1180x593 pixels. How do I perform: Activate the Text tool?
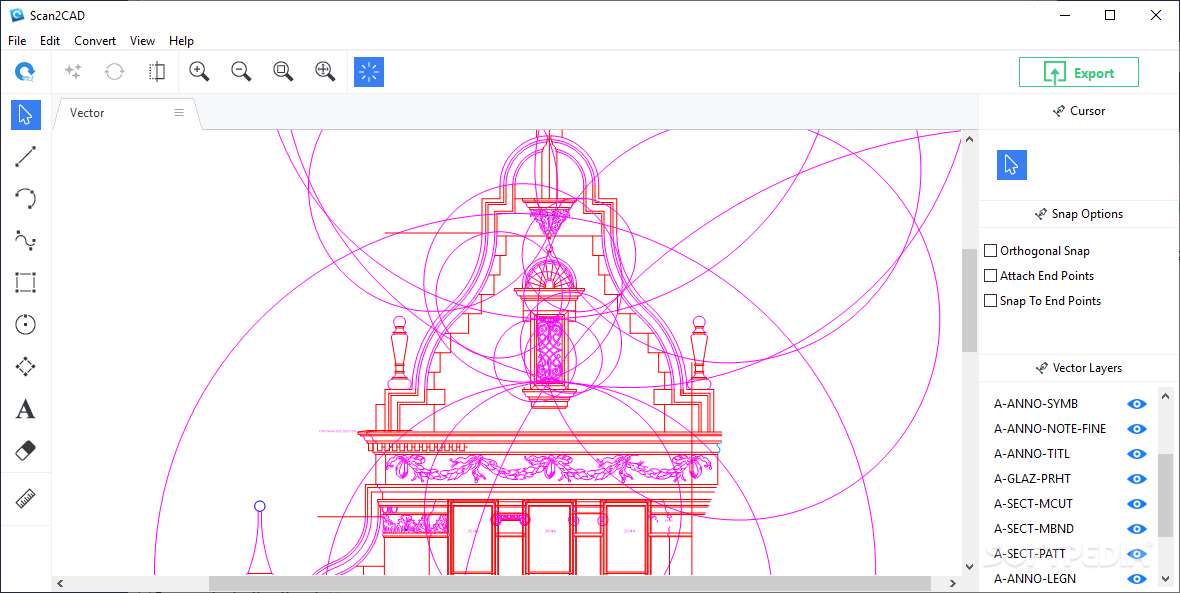(x=25, y=409)
